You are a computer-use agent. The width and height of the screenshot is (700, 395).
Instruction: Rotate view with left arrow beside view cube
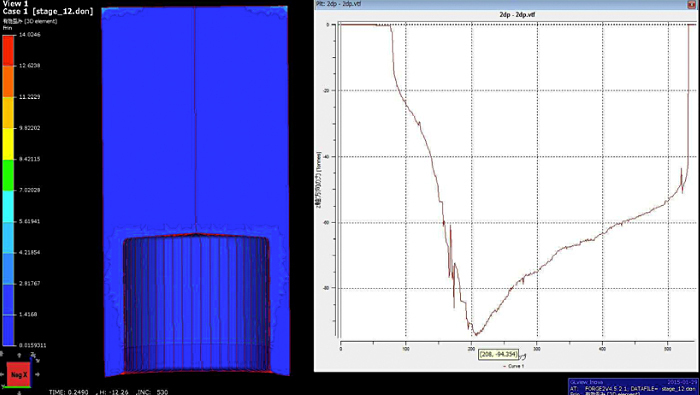(2, 374)
